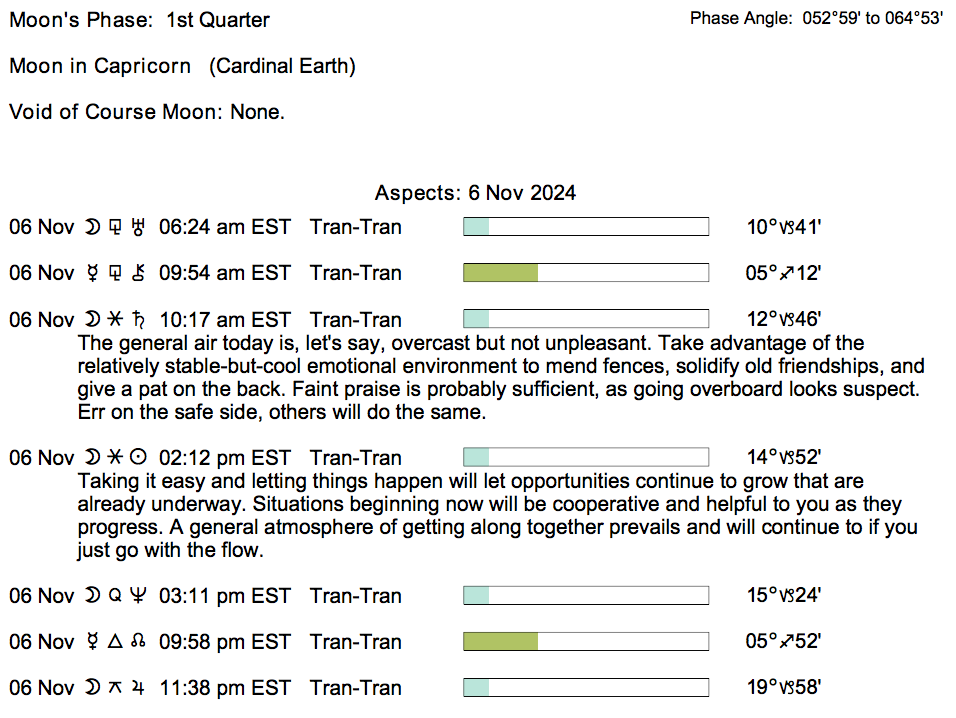Click the North Node glyph in the 09:58 pm aspect

(x=138, y=642)
